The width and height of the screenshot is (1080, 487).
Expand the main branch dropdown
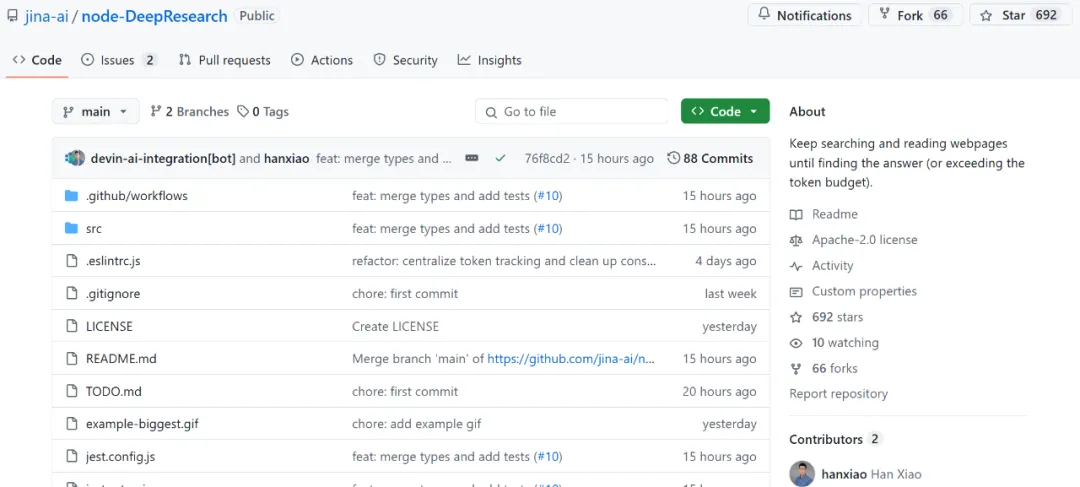(96, 112)
